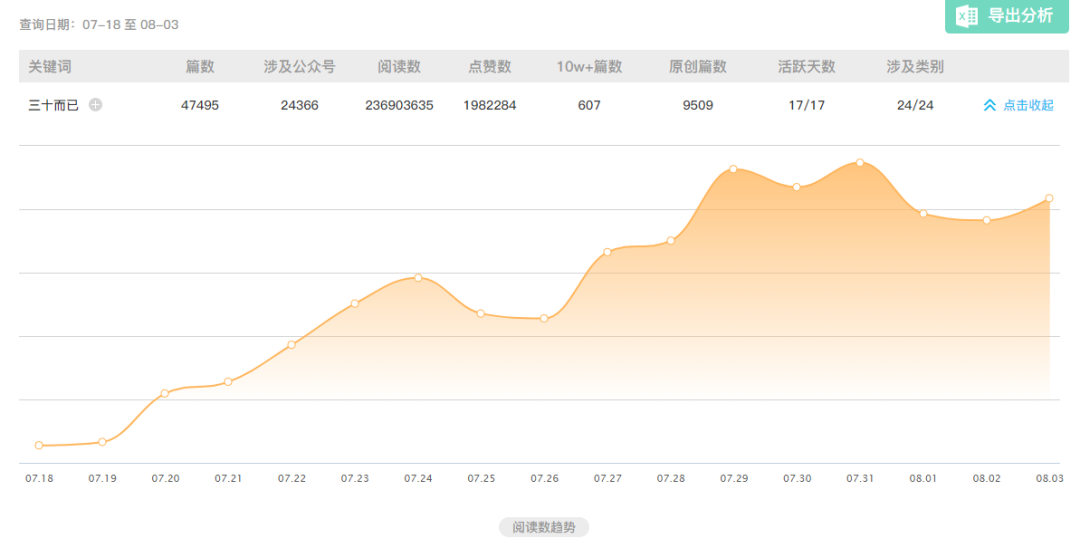Click the 17/17 active days value
Viewport: 1080px width, 548px height.
pyautogui.click(x=807, y=105)
